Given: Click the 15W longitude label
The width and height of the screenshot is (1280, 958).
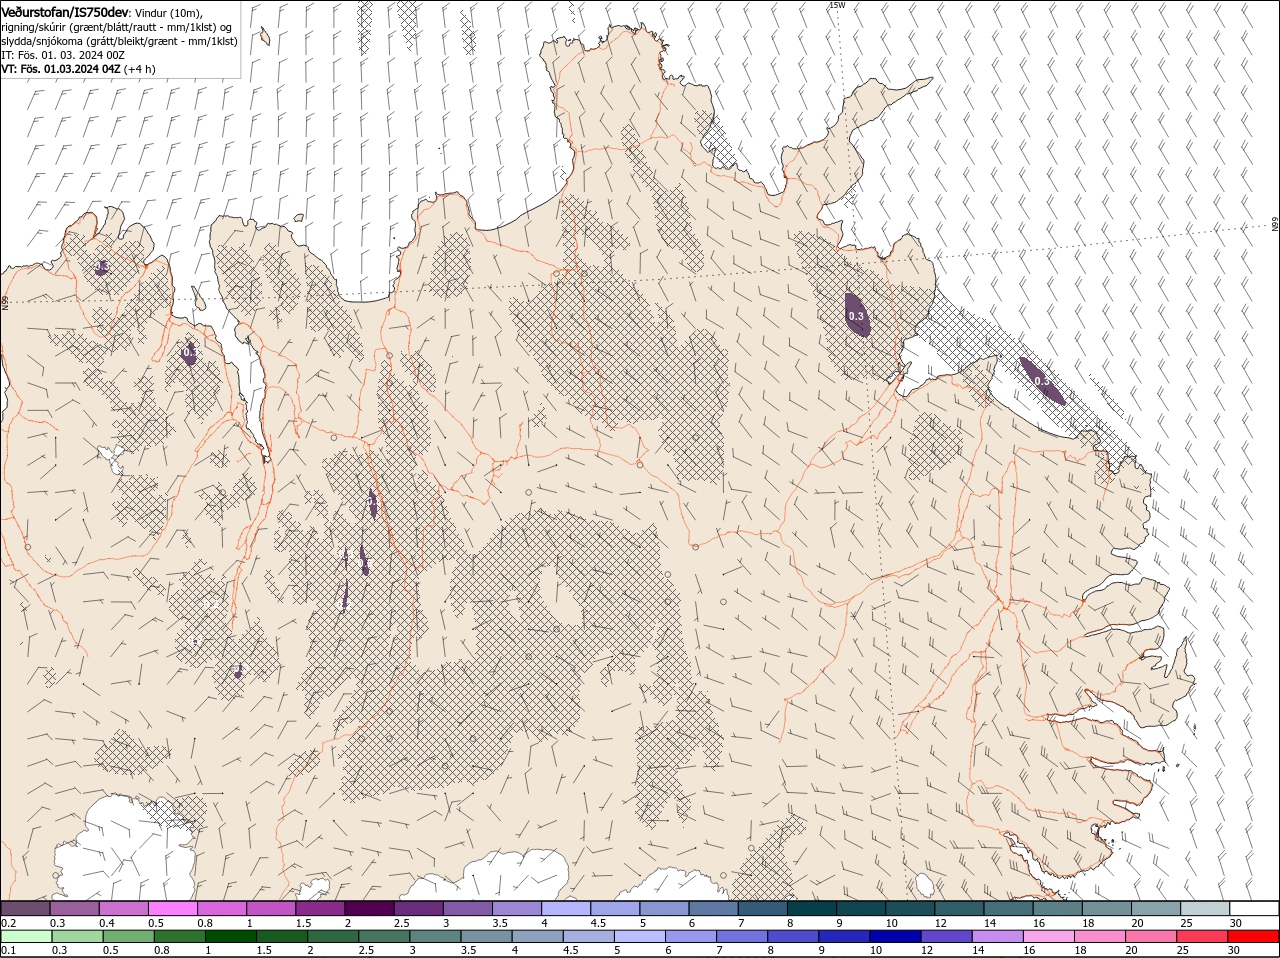Looking at the screenshot, I should pos(837,5).
